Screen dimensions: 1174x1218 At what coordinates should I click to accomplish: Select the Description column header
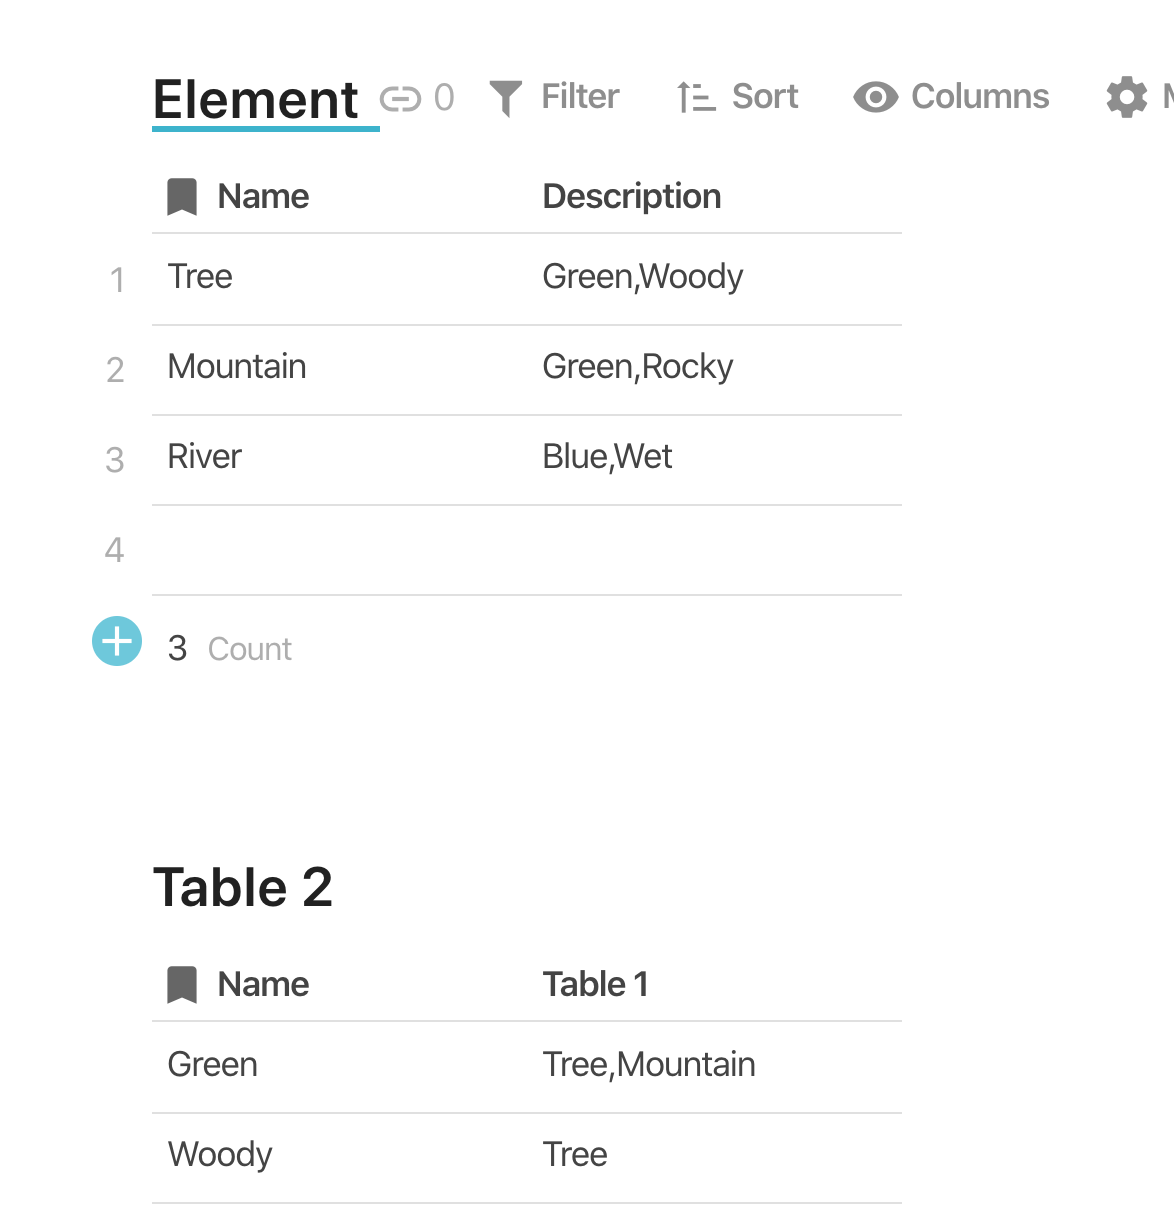click(x=631, y=197)
